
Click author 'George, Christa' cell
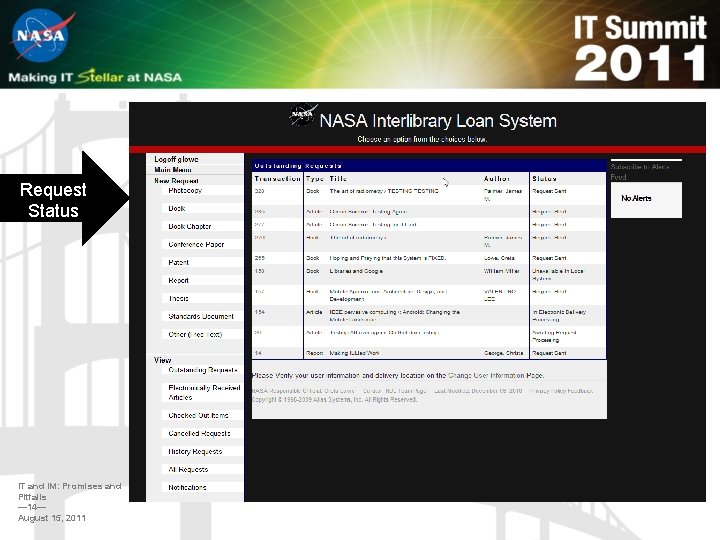pos(503,353)
